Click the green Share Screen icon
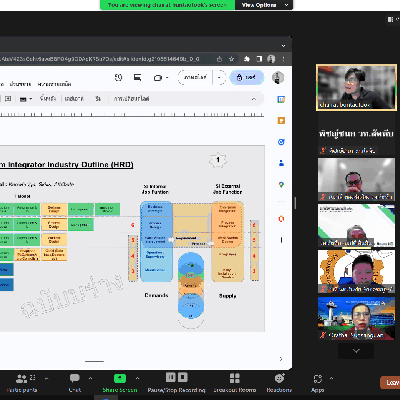The image size is (400, 400). click(120, 379)
